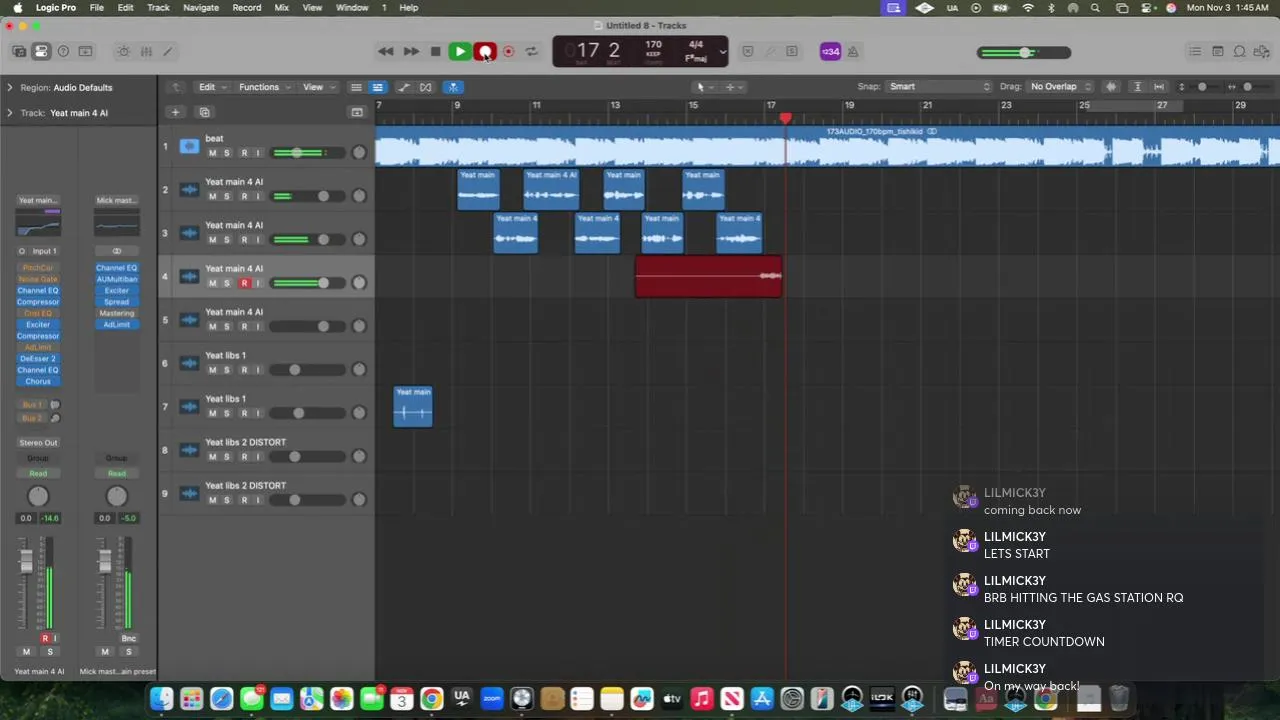This screenshot has height=720, width=1280.
Task: Change the Snap mode from Smart
Action: point(939,87)
